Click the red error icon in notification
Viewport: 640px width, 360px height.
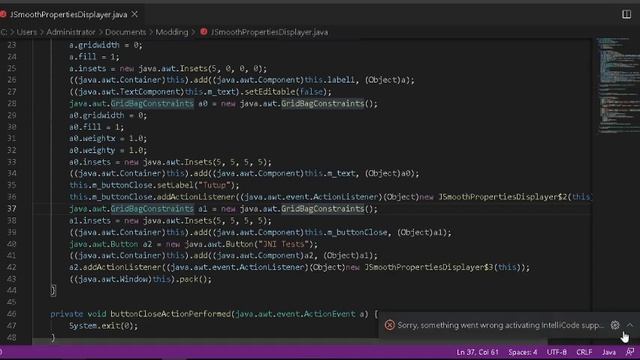coord(389,325)
